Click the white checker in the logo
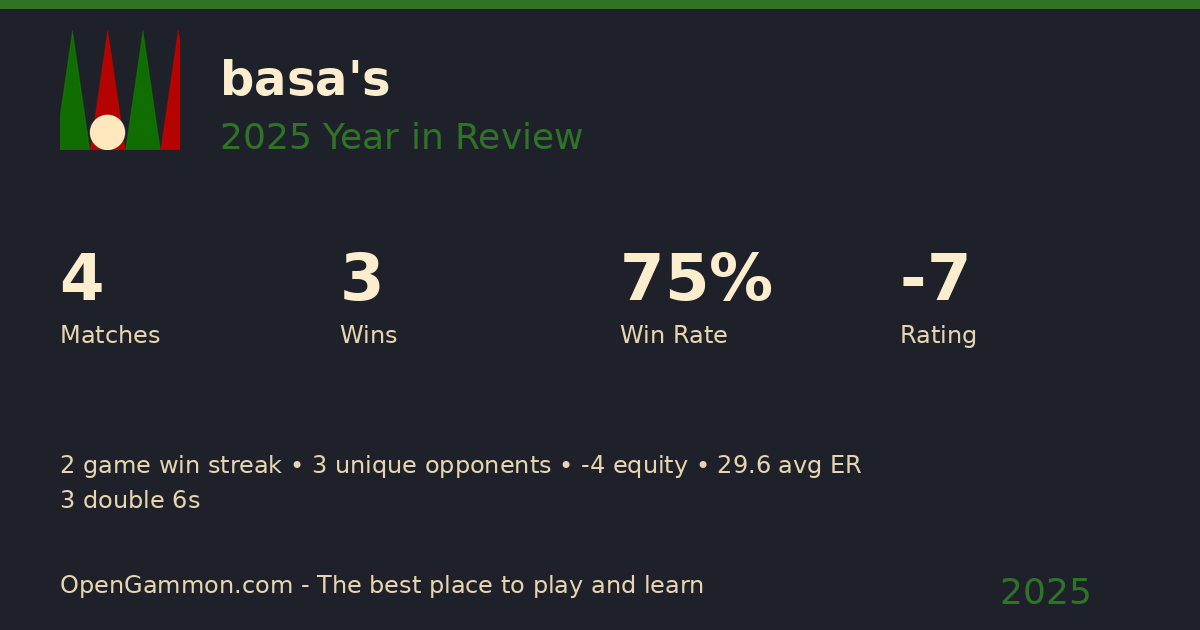Image resolution: width=1200 pixels, height=630 pixels. (x=107, y=132)
